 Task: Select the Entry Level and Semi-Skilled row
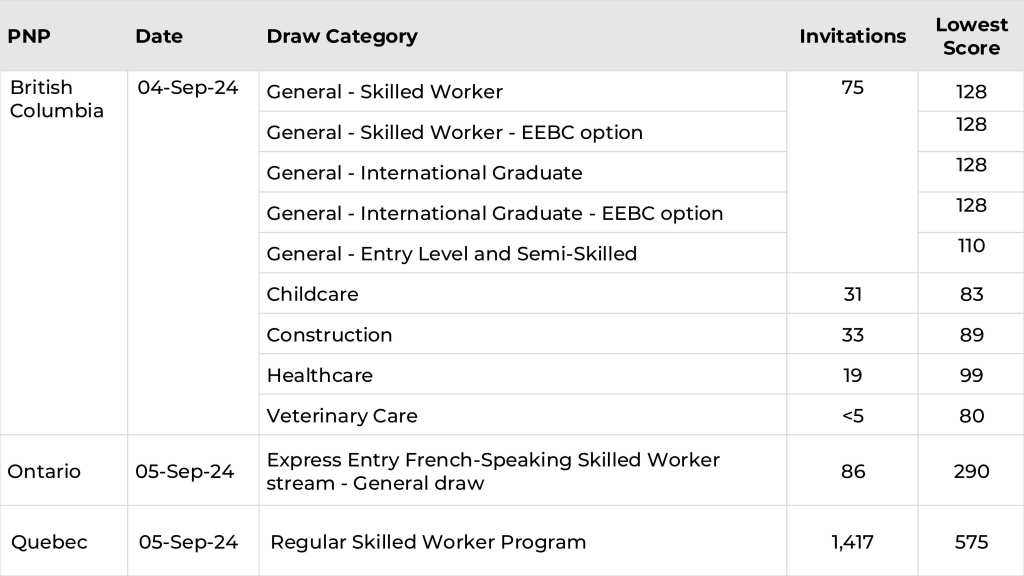click(451, 254)
